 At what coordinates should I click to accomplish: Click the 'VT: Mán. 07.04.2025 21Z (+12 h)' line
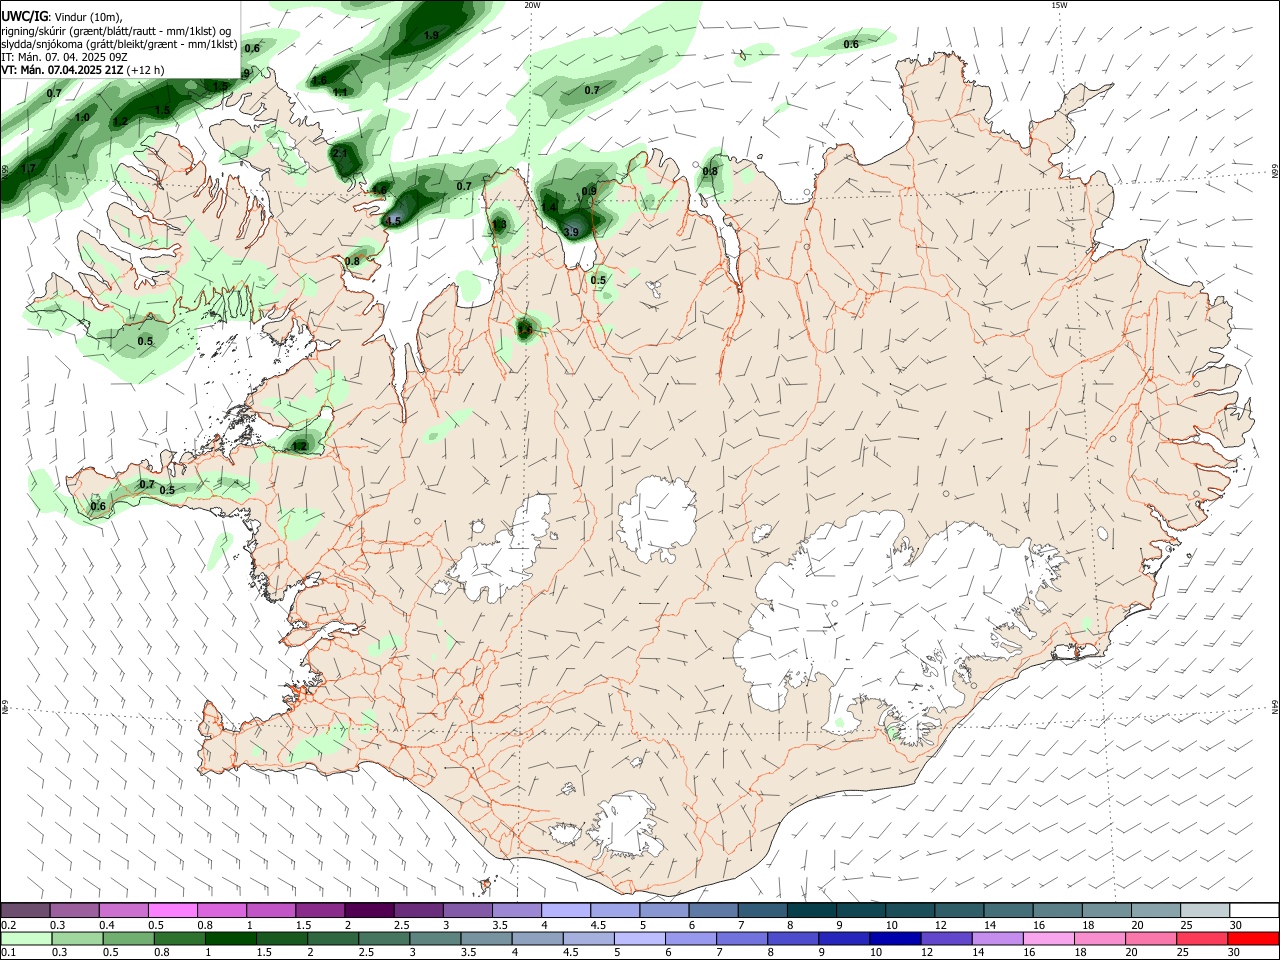pos(82,70)
